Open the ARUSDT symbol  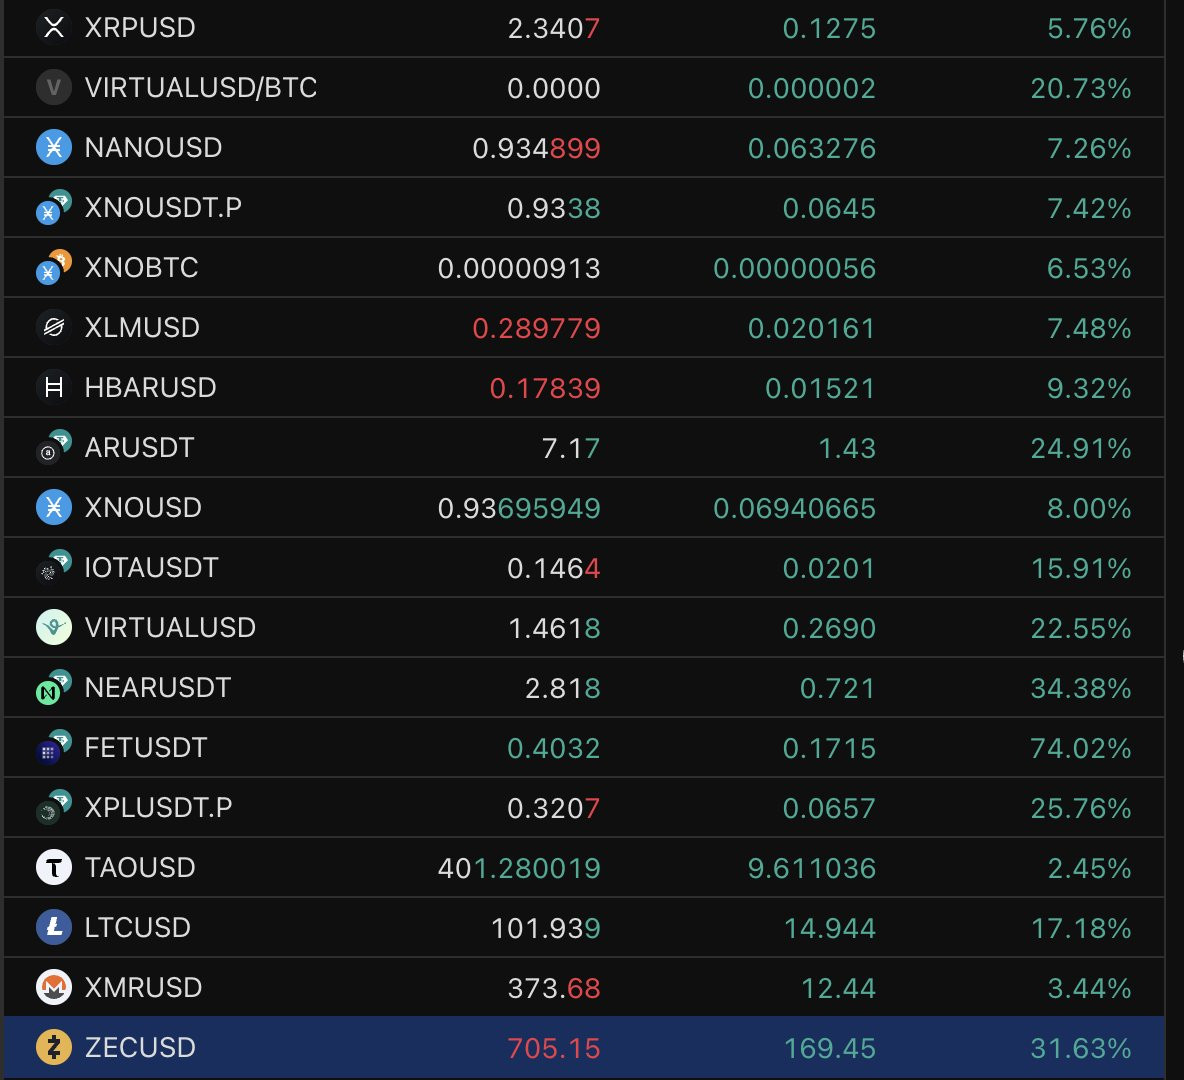140,448
